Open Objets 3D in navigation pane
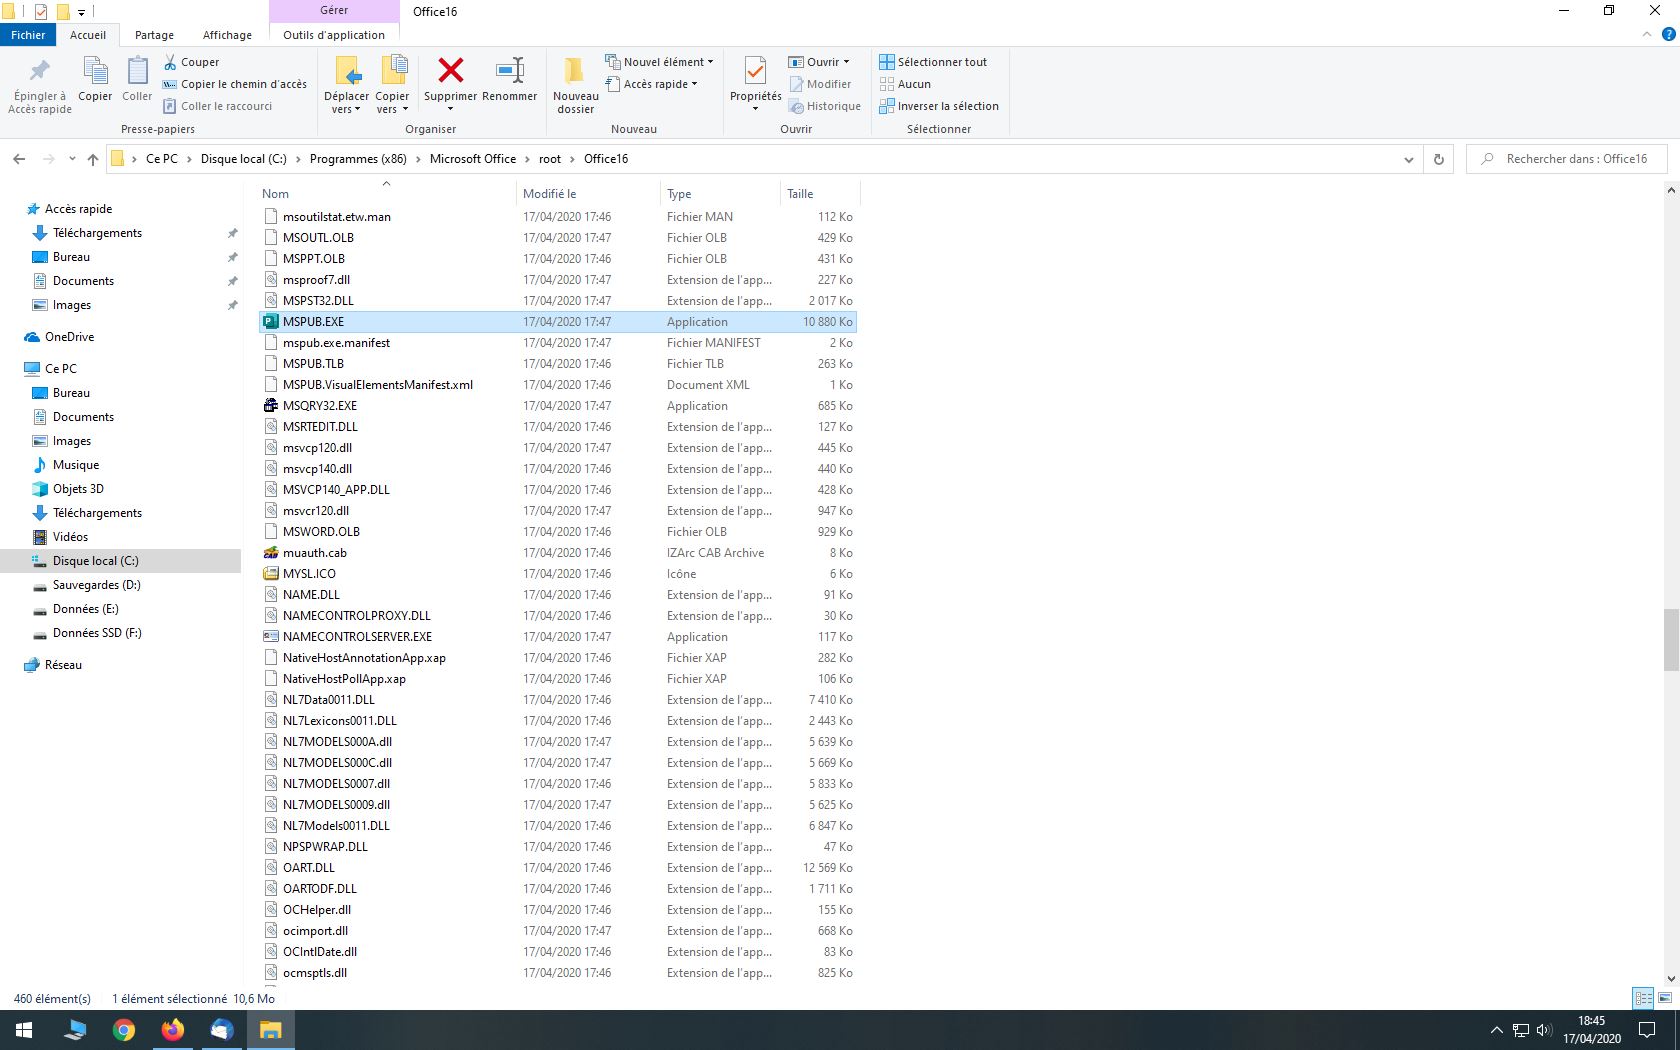The width and height of the screenshot is (1680, 1050). (x=78, y=489)
